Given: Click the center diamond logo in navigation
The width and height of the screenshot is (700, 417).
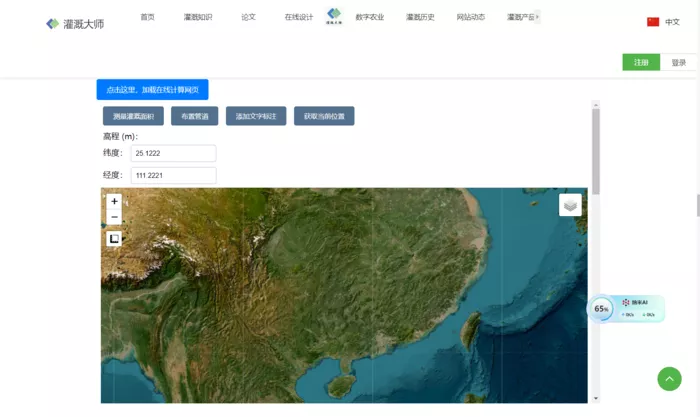Looking at the screenshot, I should coord(334,16).
